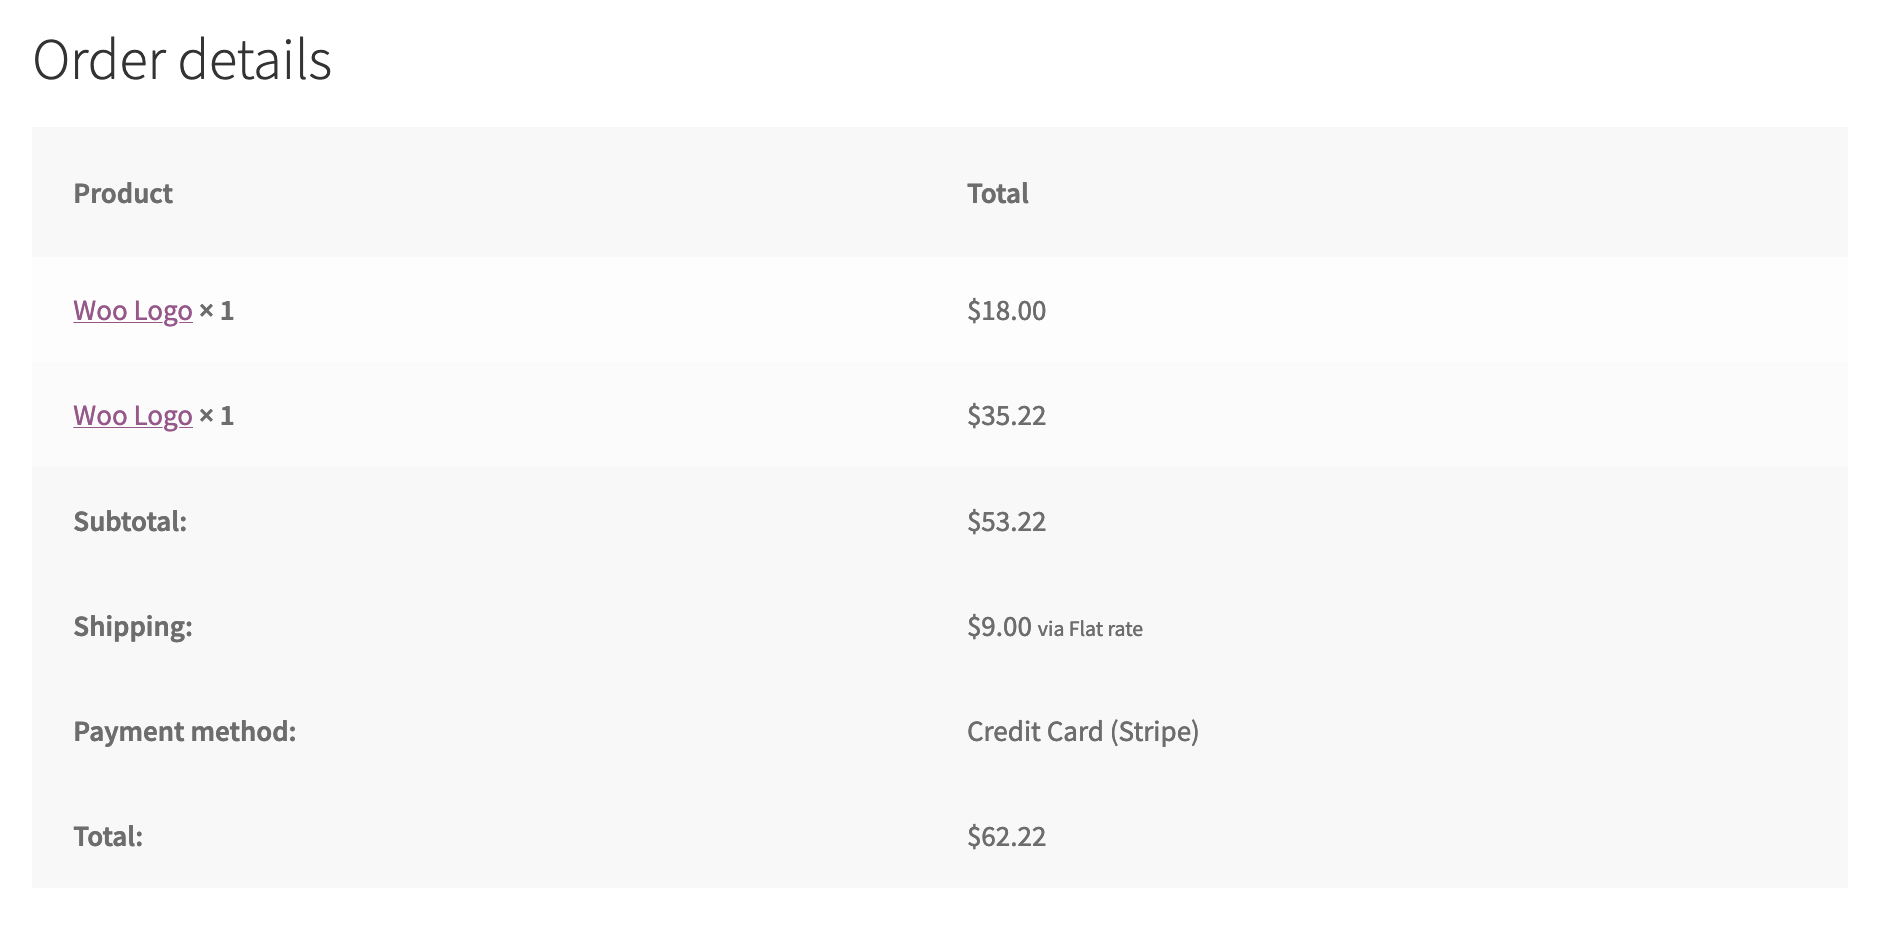
Task: Click the × 1 quantity beside first Woo Logo
Action: 217,310
